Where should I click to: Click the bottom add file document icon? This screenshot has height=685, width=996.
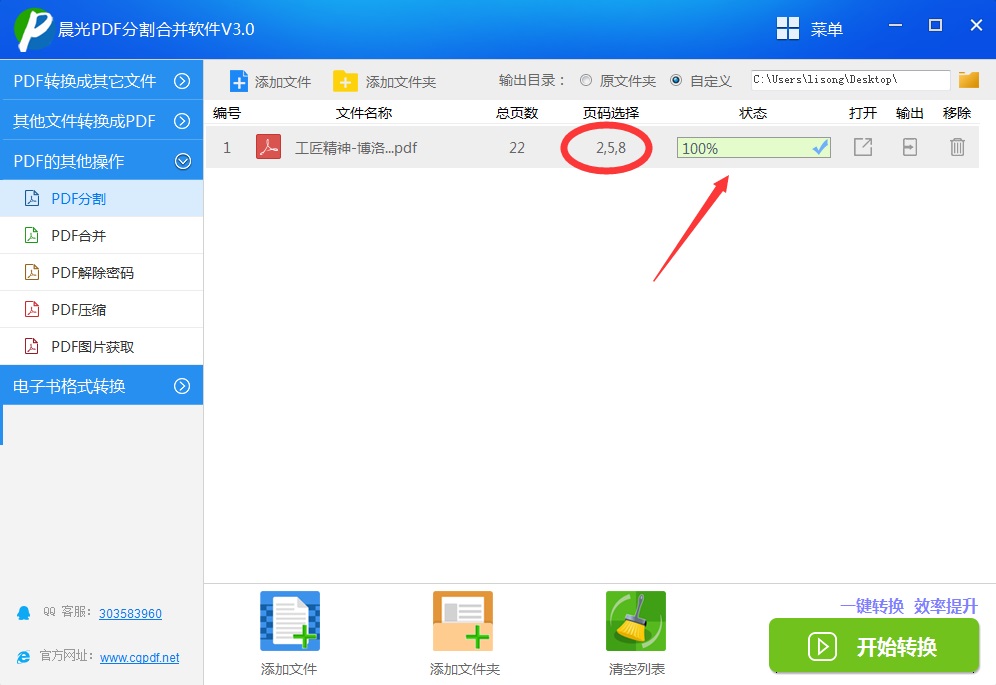click(x=290, y=621)
